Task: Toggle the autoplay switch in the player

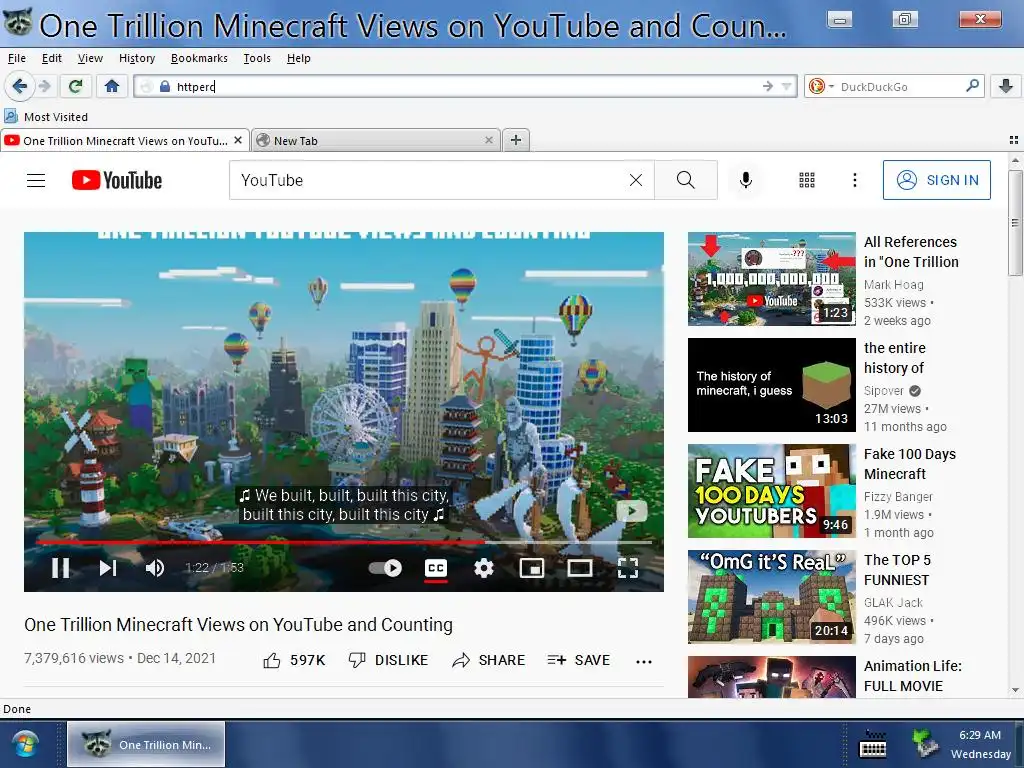Action: (x=385, y=568)
